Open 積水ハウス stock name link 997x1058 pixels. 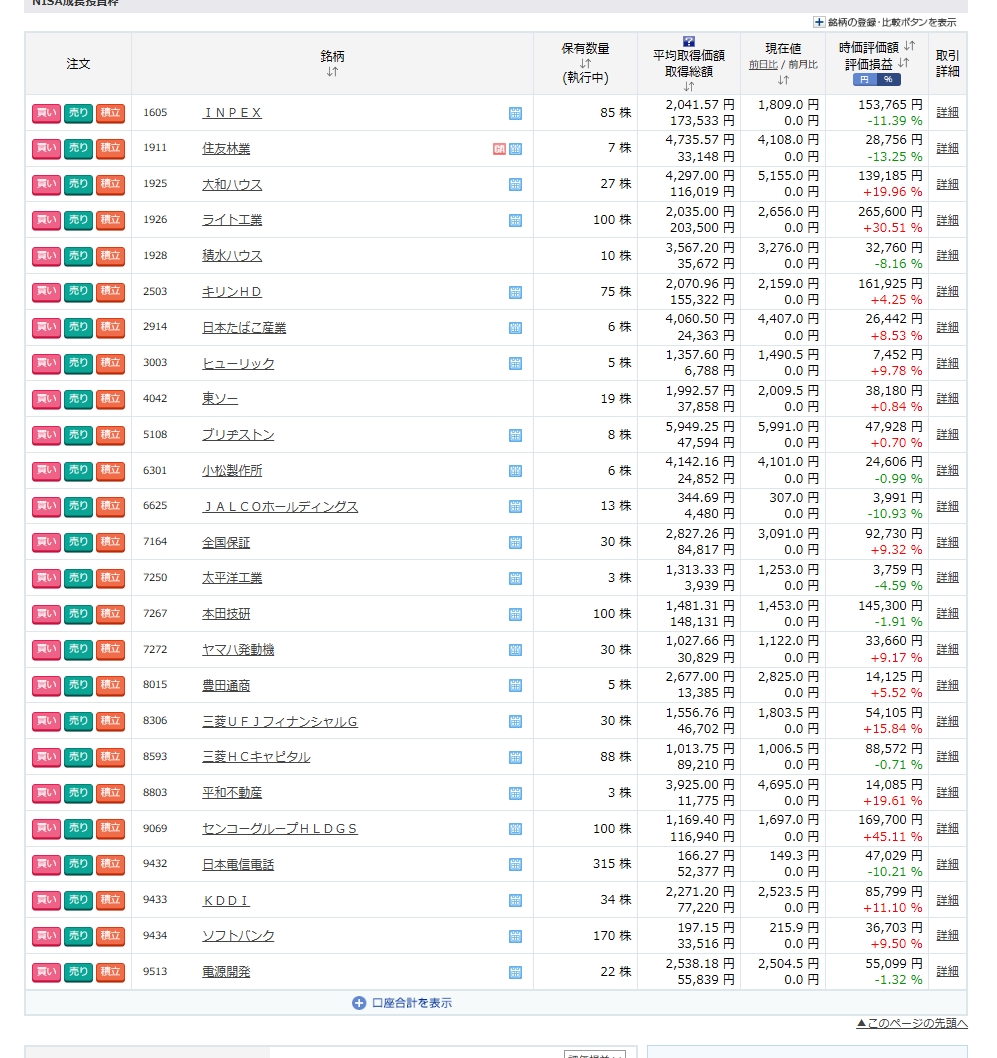pyautogui.click(x=232, y=256)
